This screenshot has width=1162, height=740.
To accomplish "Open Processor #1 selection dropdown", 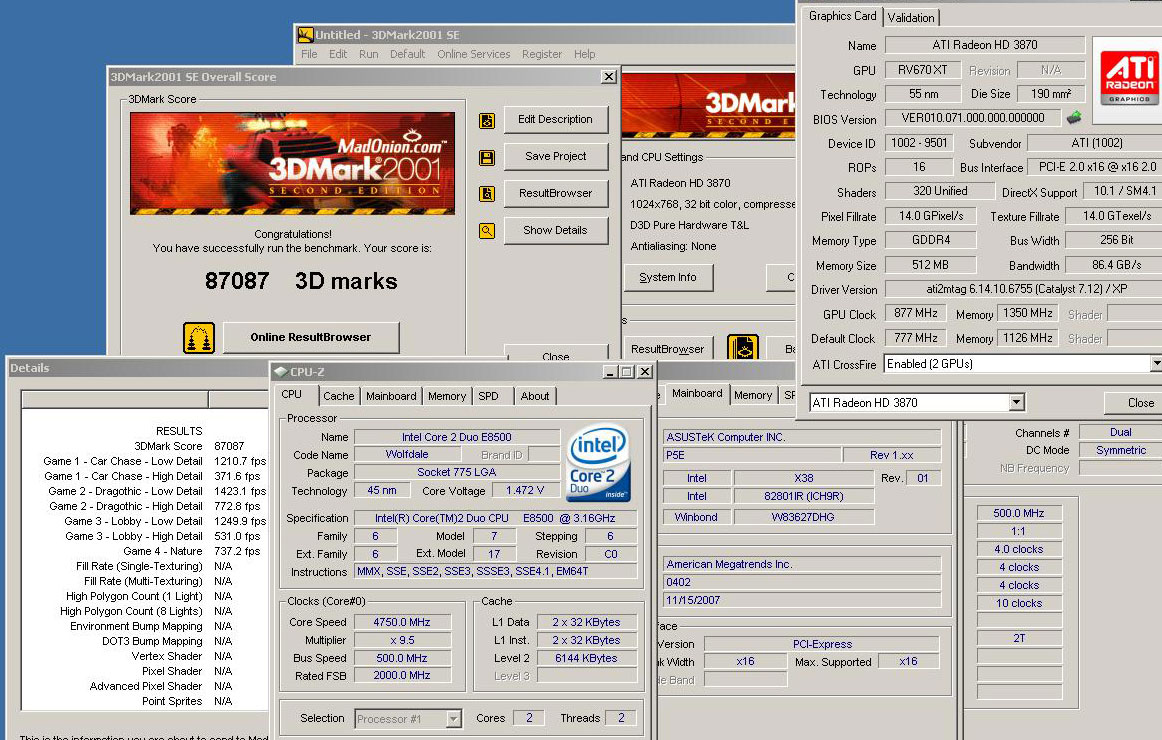I will click(454, 719).
